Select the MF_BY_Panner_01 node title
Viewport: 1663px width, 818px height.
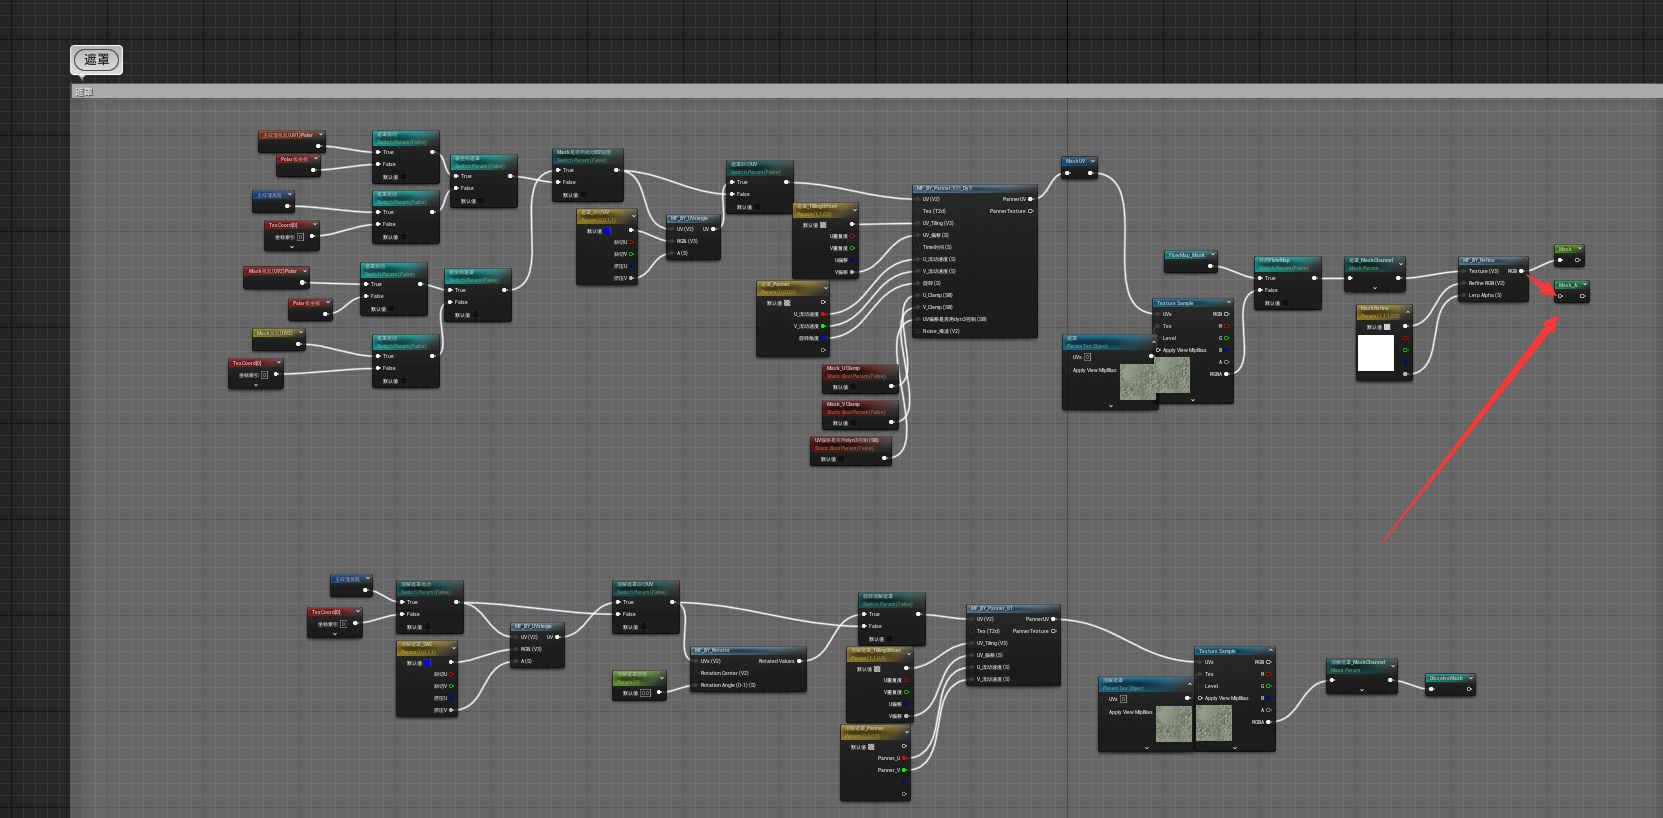click(991, 608)
